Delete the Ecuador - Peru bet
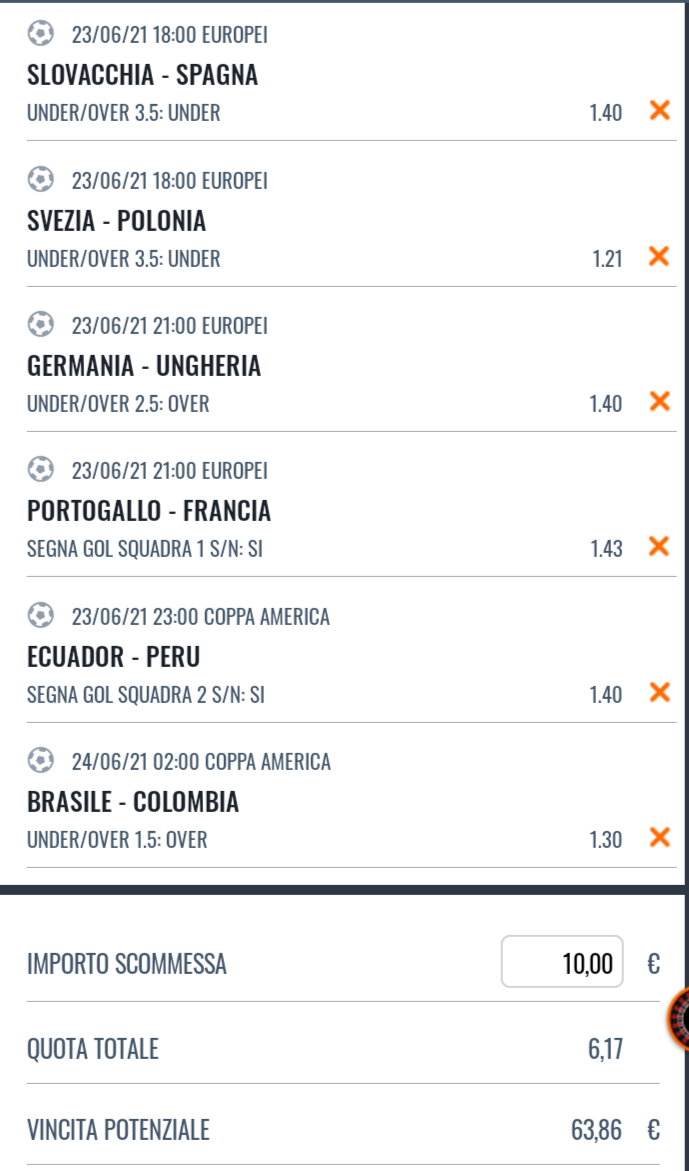689x1171 pixels. 659,692
